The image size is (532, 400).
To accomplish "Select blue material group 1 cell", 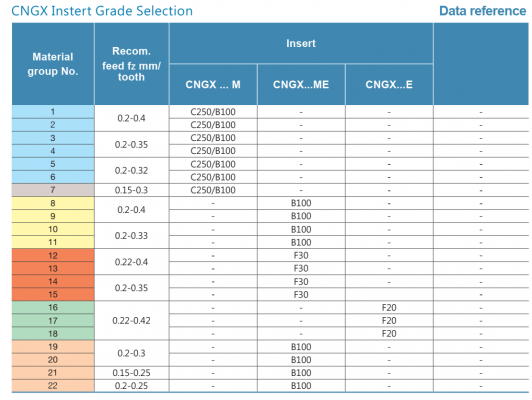I will point(53,112).
